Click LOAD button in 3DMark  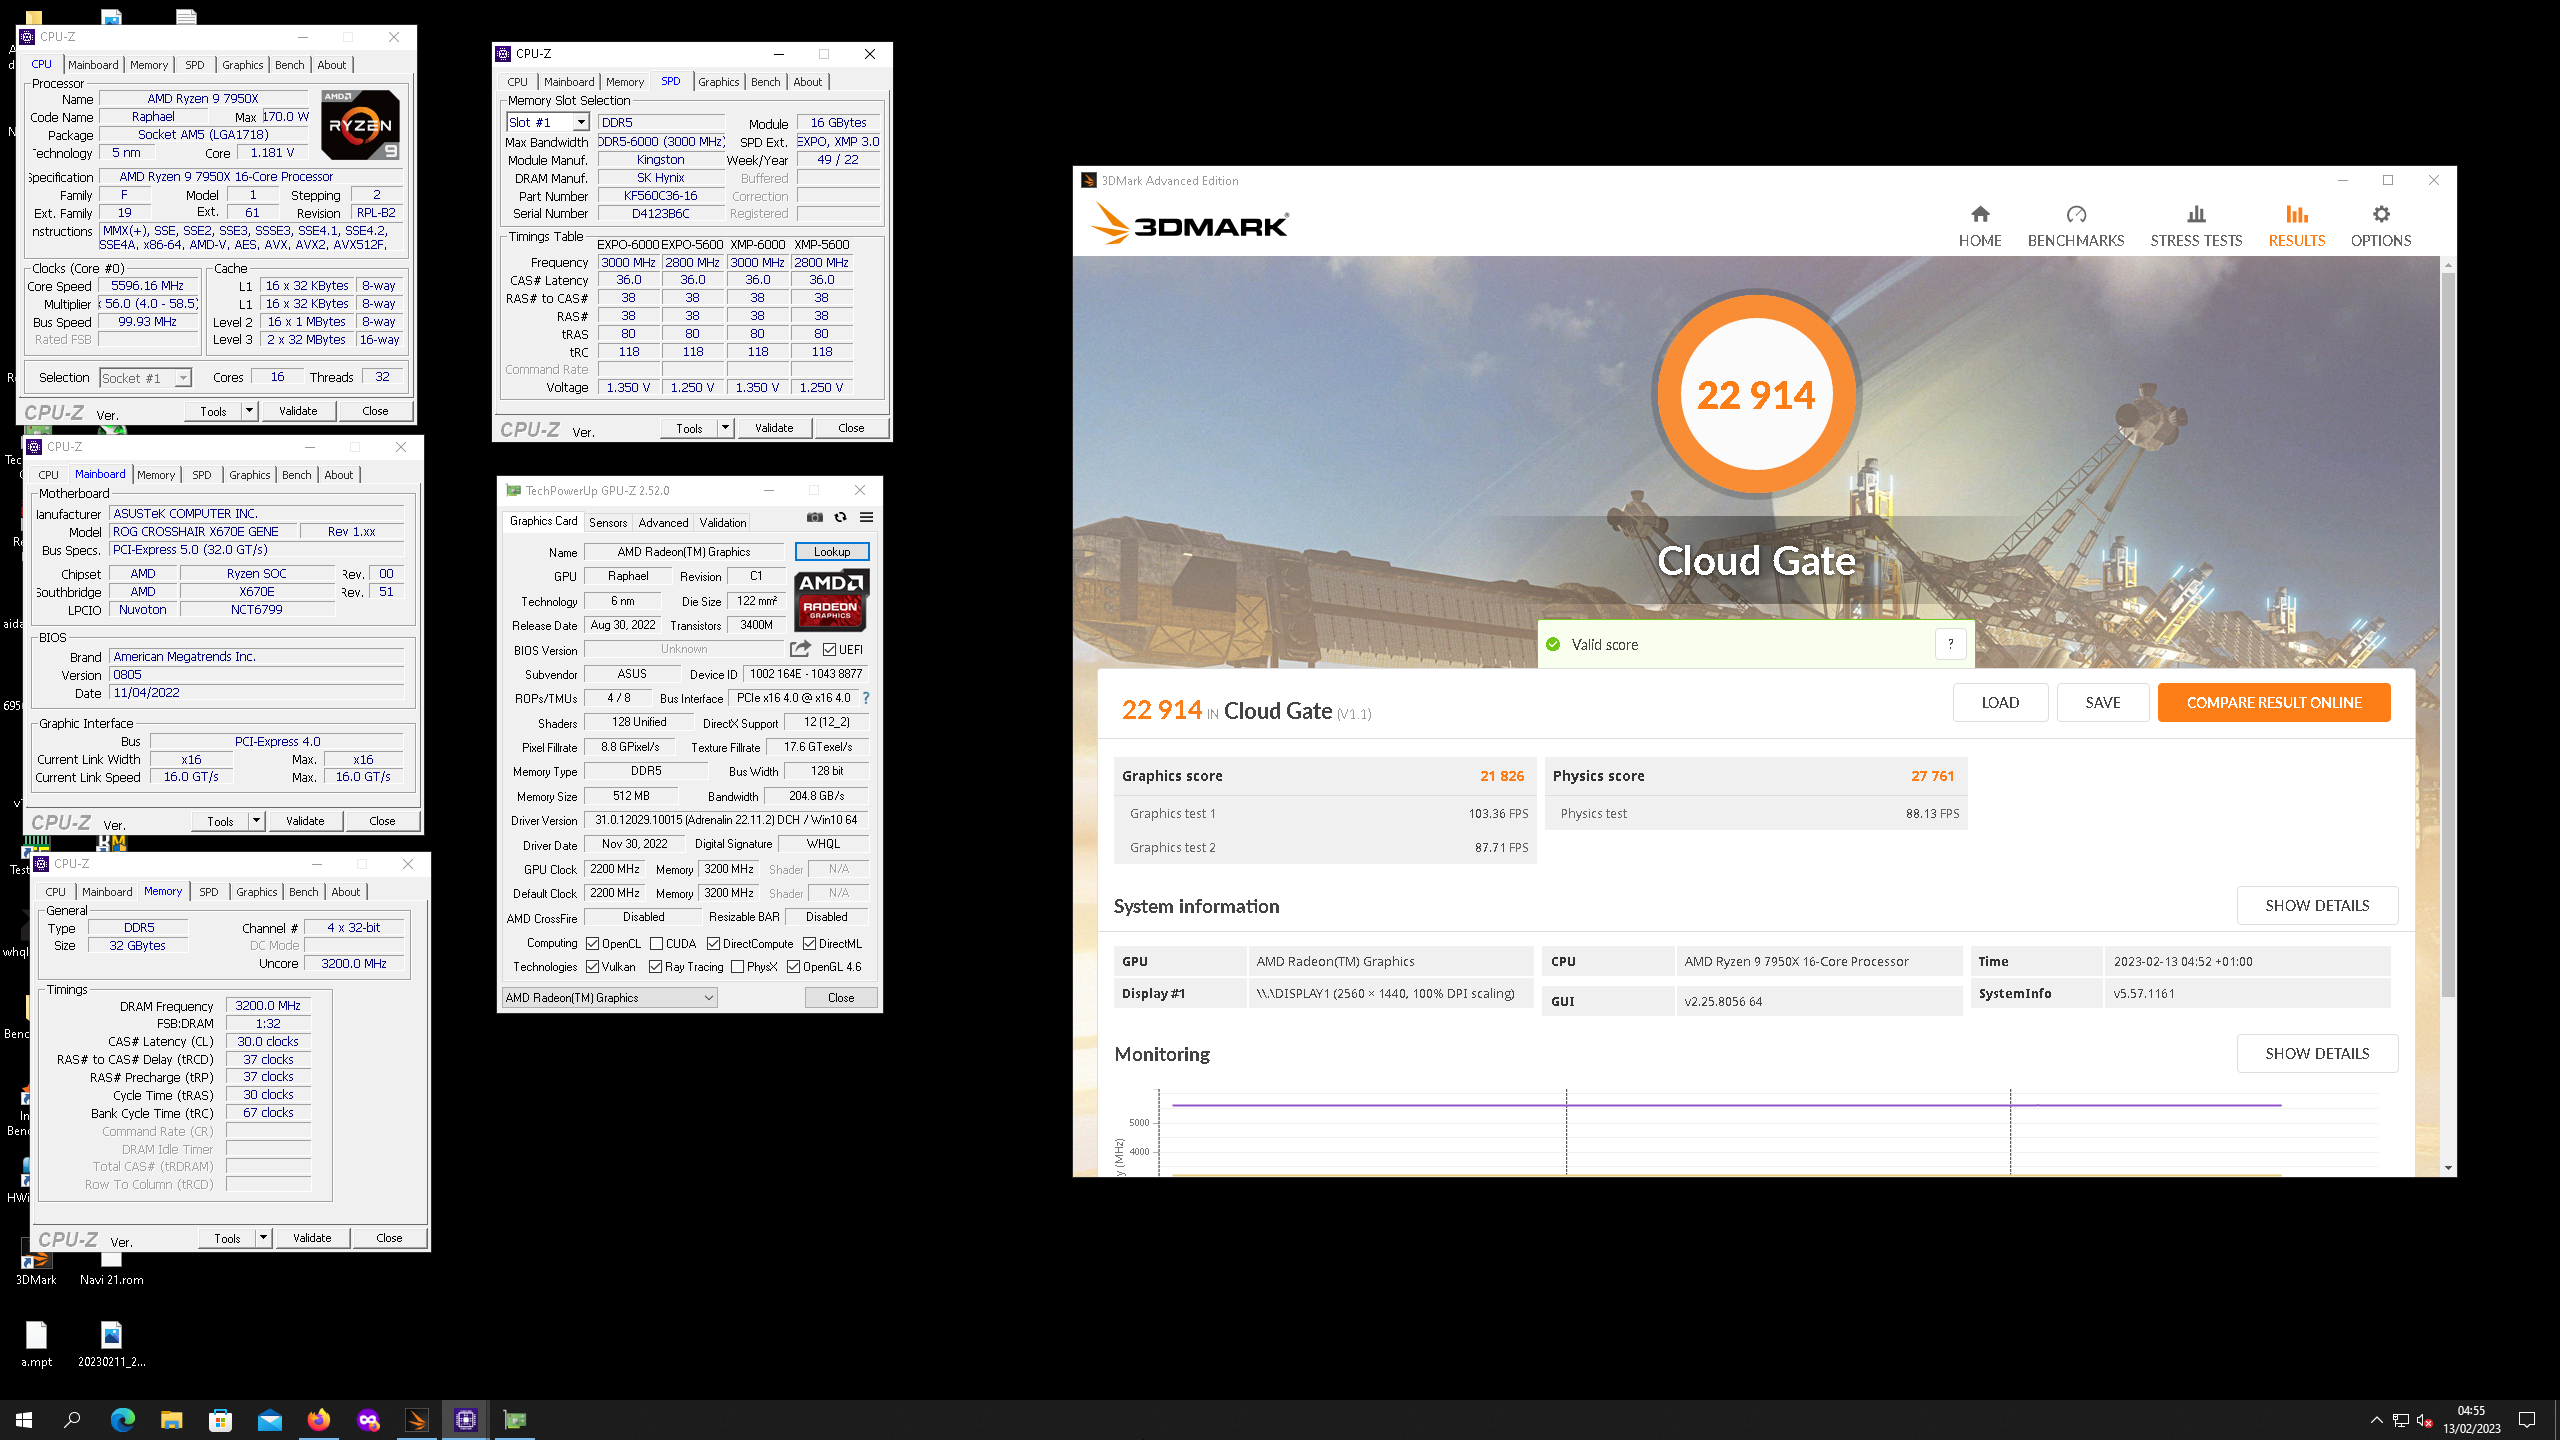click(x=2000, y=702)
